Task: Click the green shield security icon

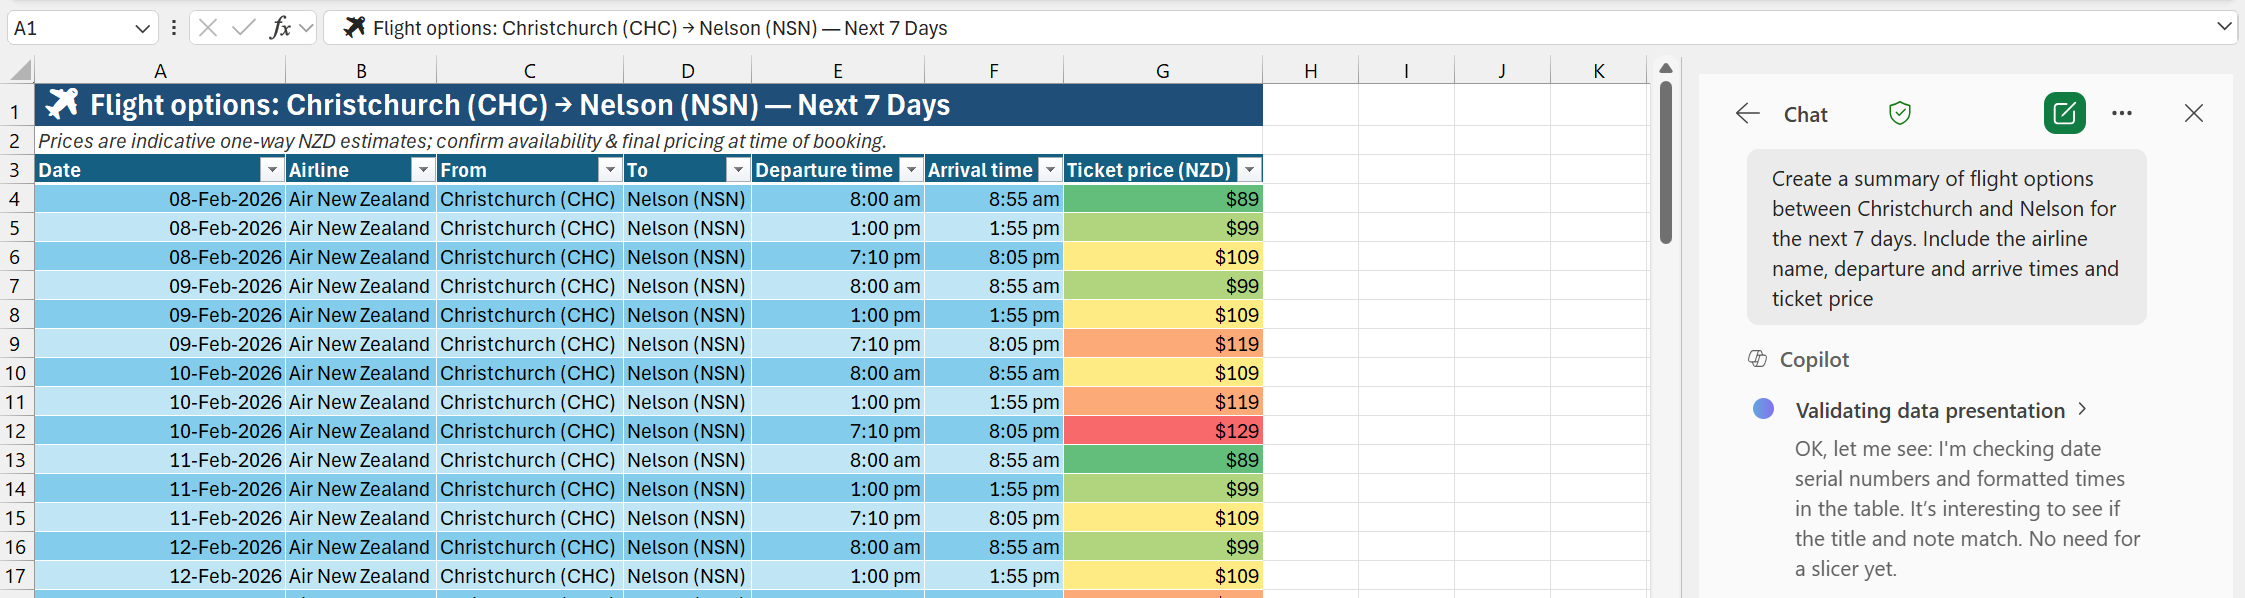Action: point(1900,114)
